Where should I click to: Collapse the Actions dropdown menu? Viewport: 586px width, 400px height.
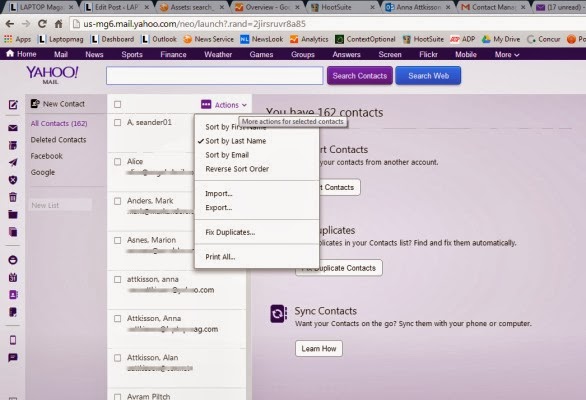pyautogui.click(x=224, y=105)
